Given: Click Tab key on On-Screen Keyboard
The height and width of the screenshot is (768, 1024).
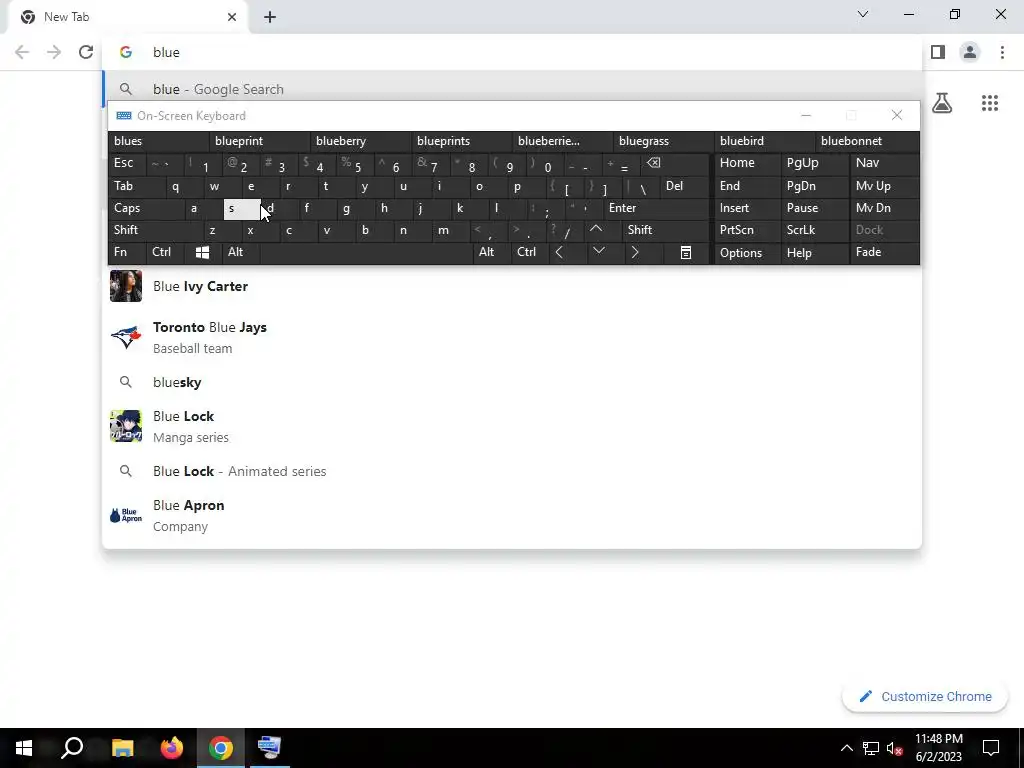Looking at the screenshot, I should (x=136, y=186).
